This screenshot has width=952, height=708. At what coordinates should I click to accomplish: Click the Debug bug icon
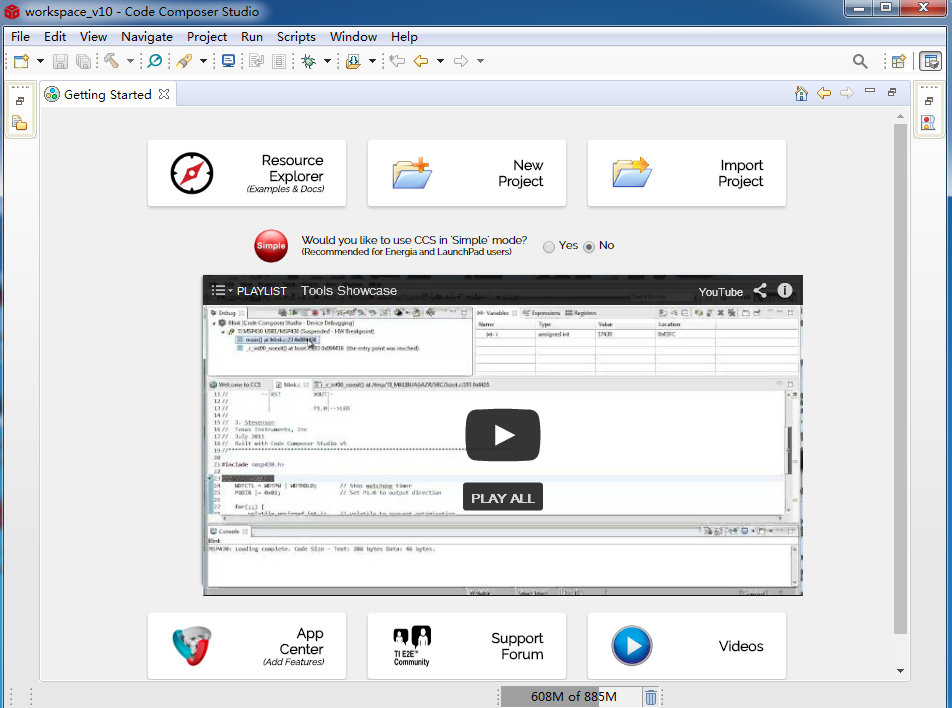(x=309, y=61)
